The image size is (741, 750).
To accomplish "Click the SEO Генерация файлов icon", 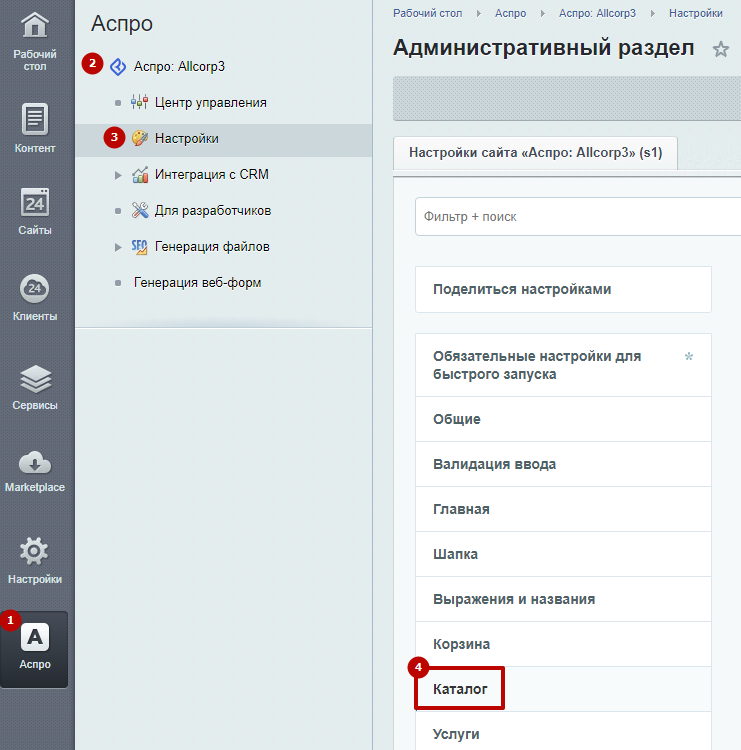I will pos(139,247).
